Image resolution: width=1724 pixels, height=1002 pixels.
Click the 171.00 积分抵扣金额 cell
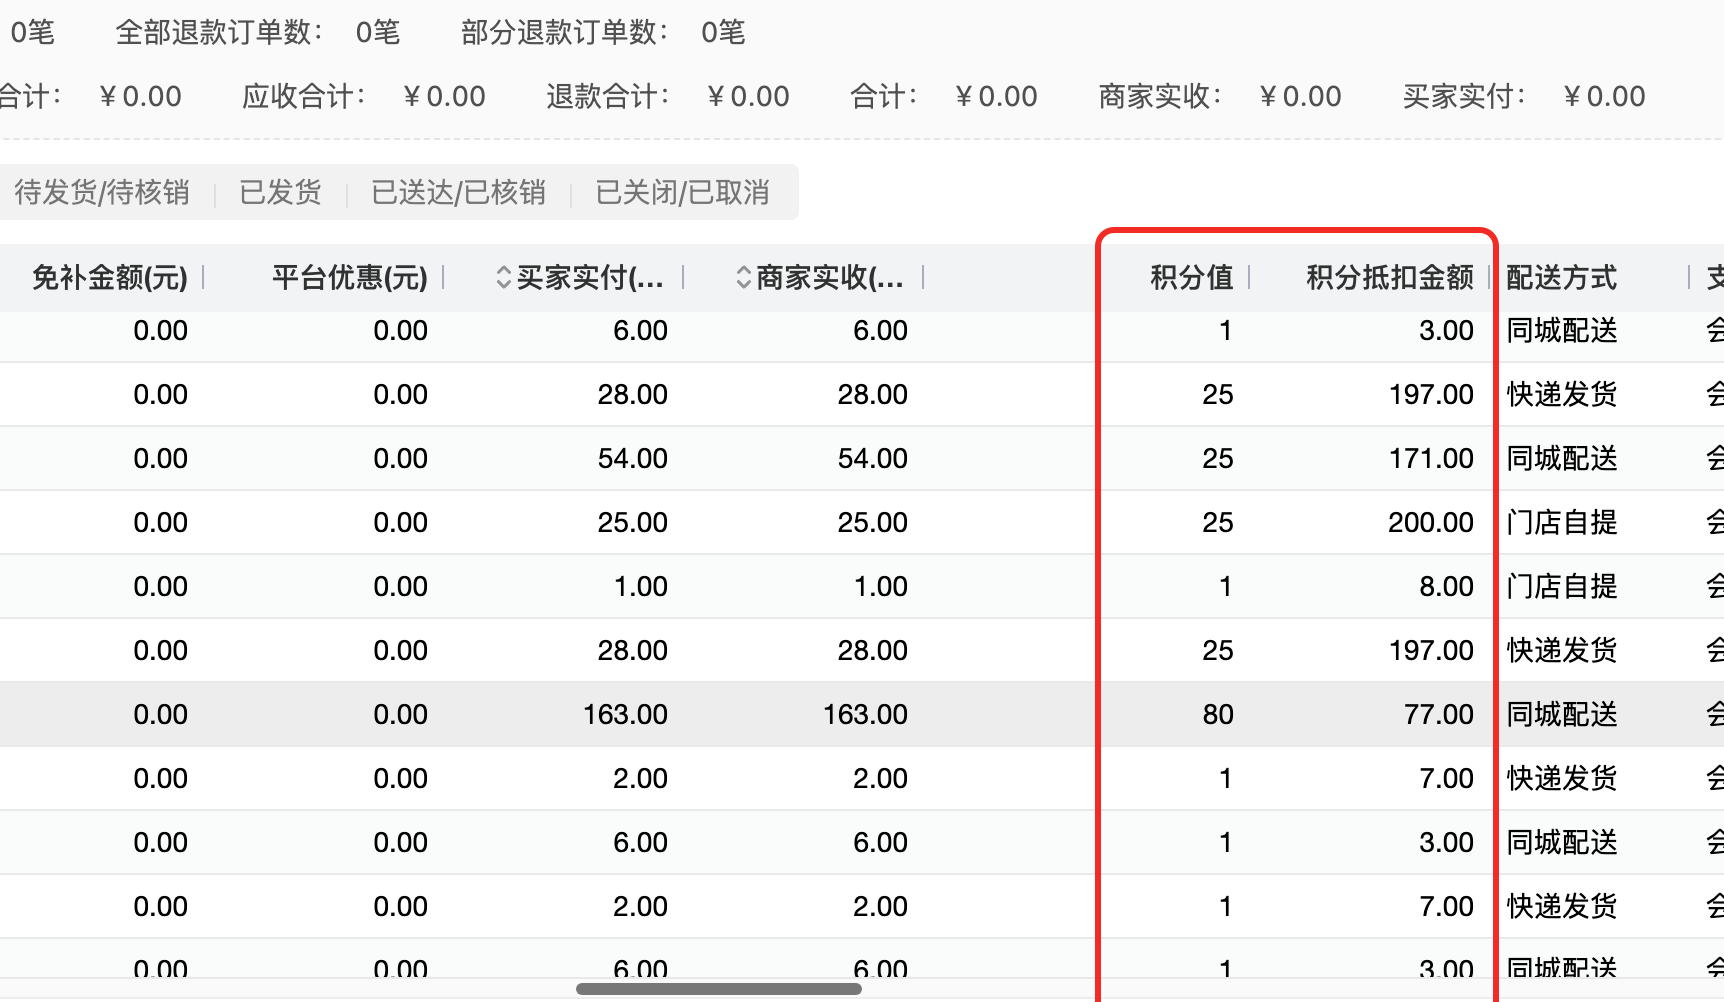[x=1430, y=458]
